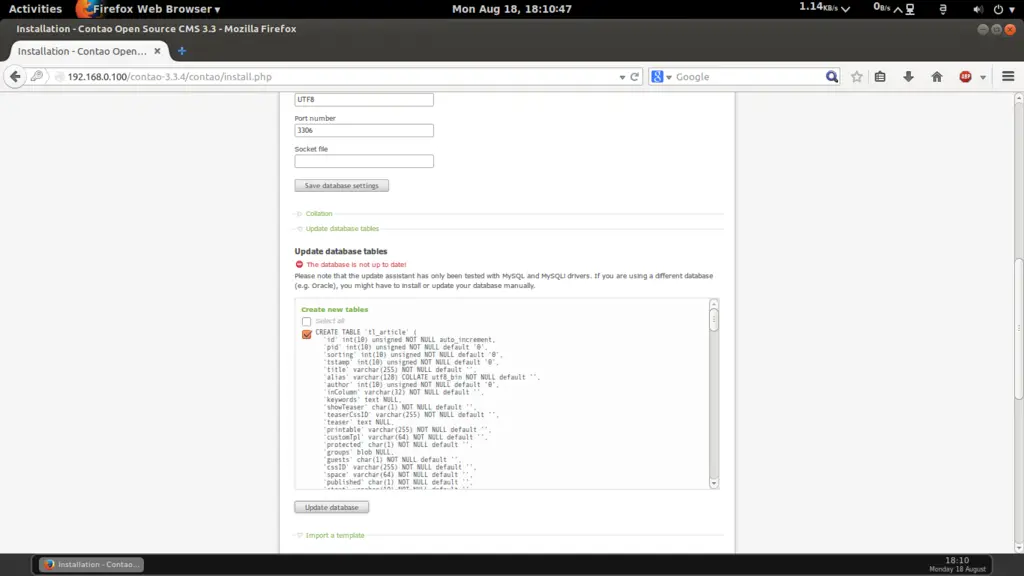
Task: Click the page vertical scrollbar thumb
Action: [1019, 329]
